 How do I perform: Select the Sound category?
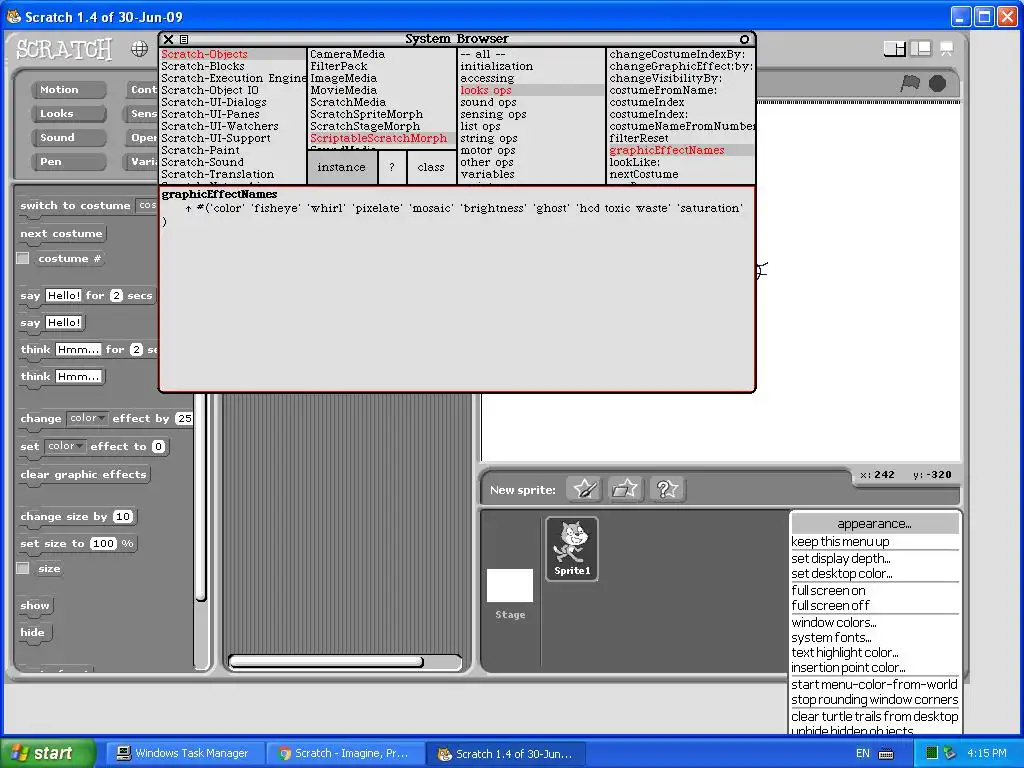[x=68, y=138]
